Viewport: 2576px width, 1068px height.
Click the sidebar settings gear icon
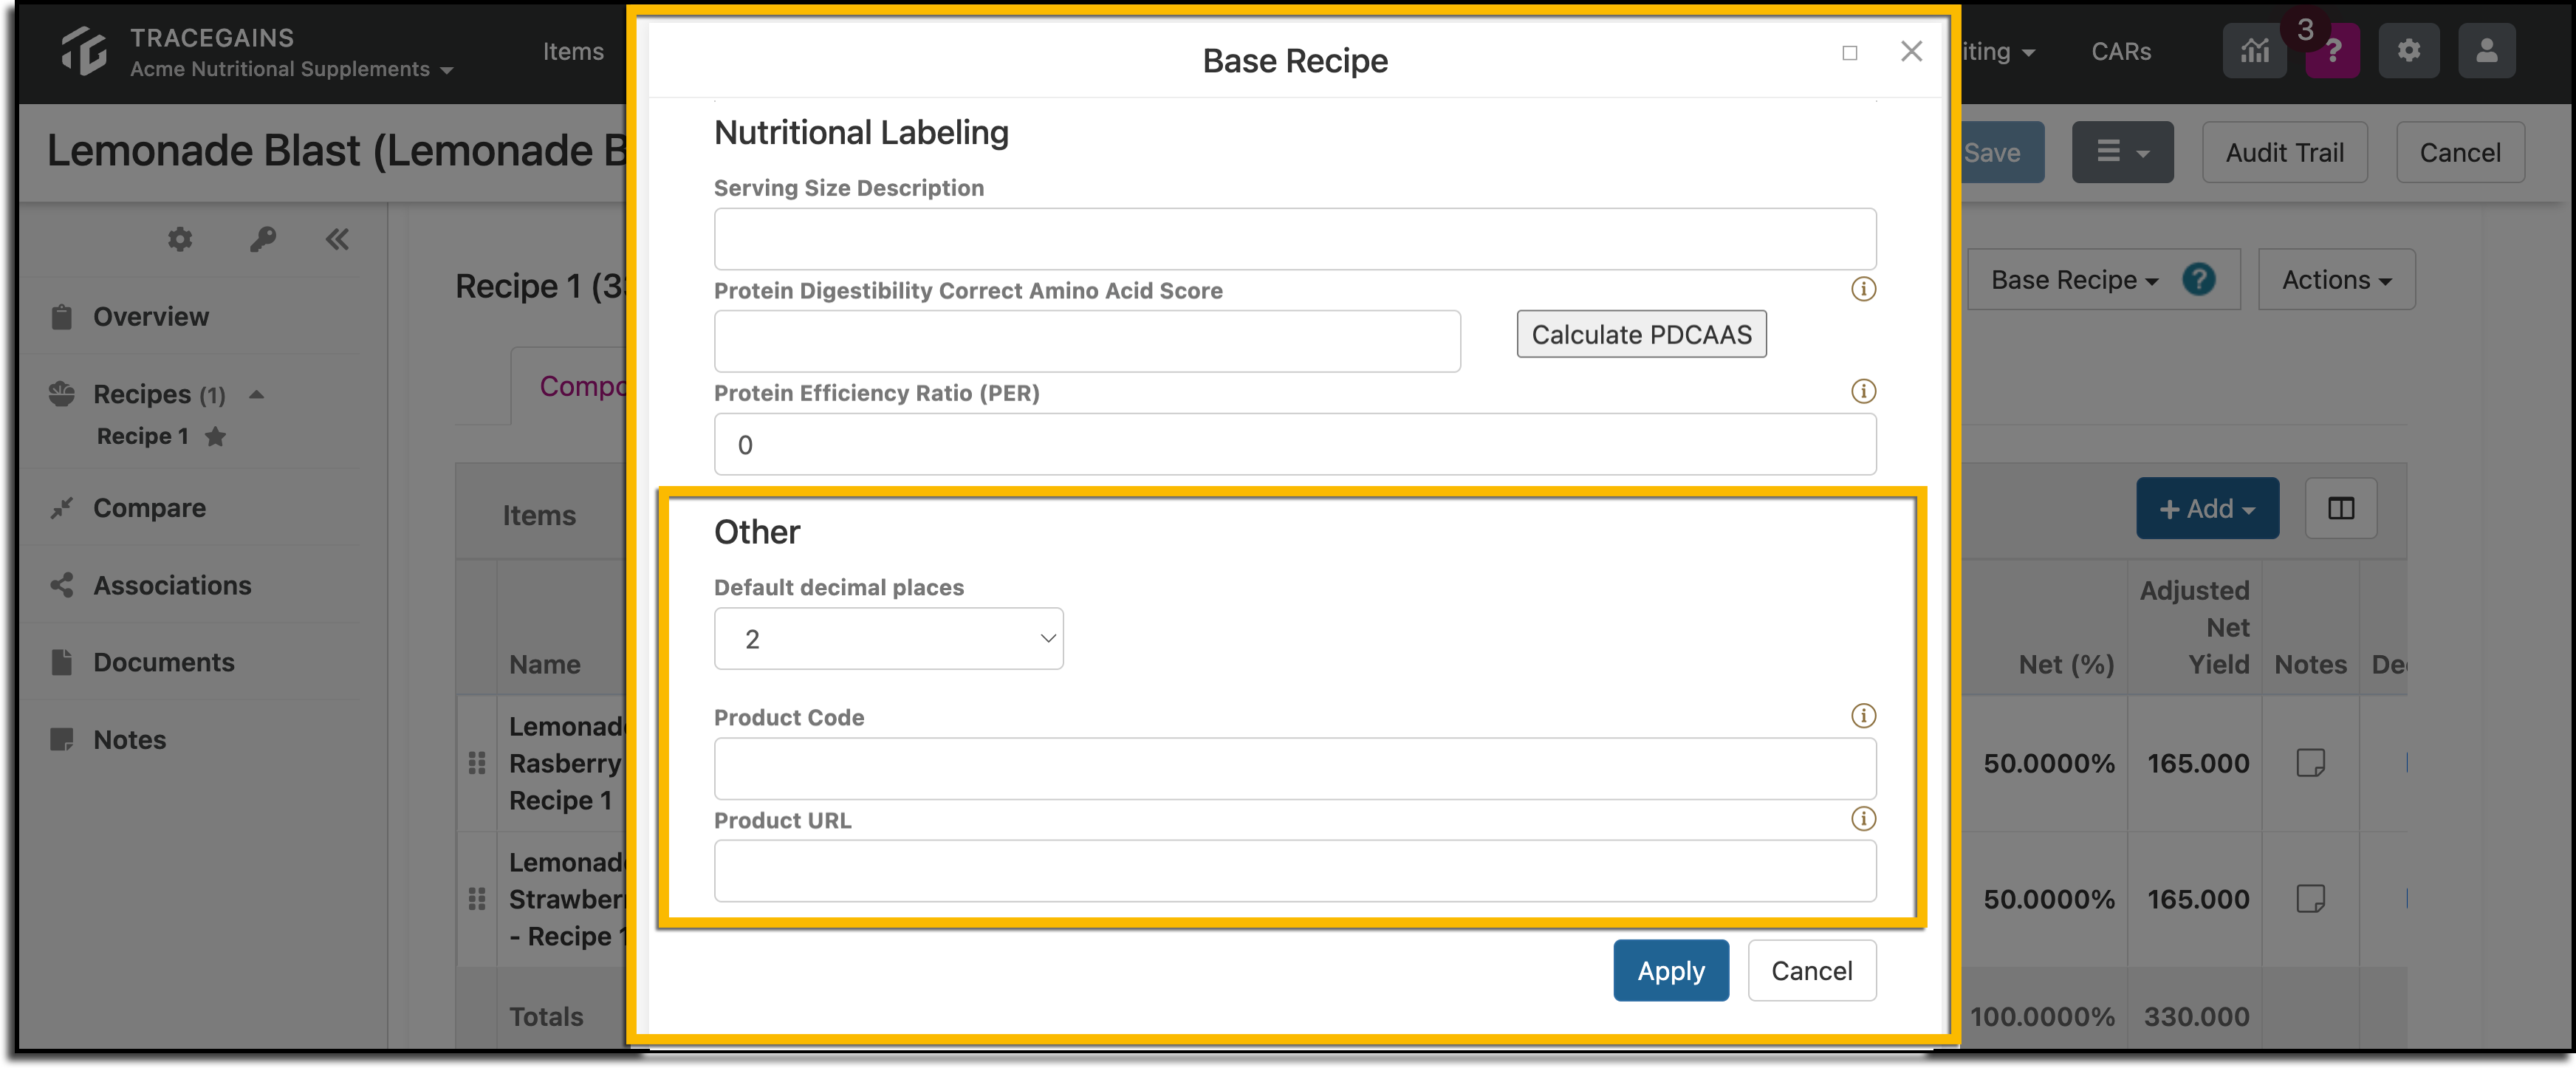180,239
